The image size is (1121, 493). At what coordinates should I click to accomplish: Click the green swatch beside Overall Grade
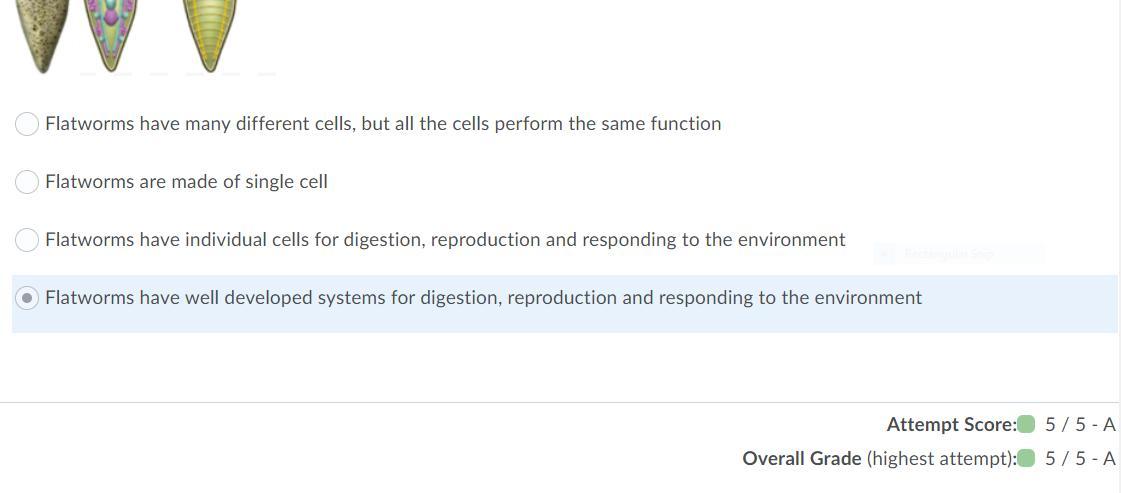[1025, 459]
